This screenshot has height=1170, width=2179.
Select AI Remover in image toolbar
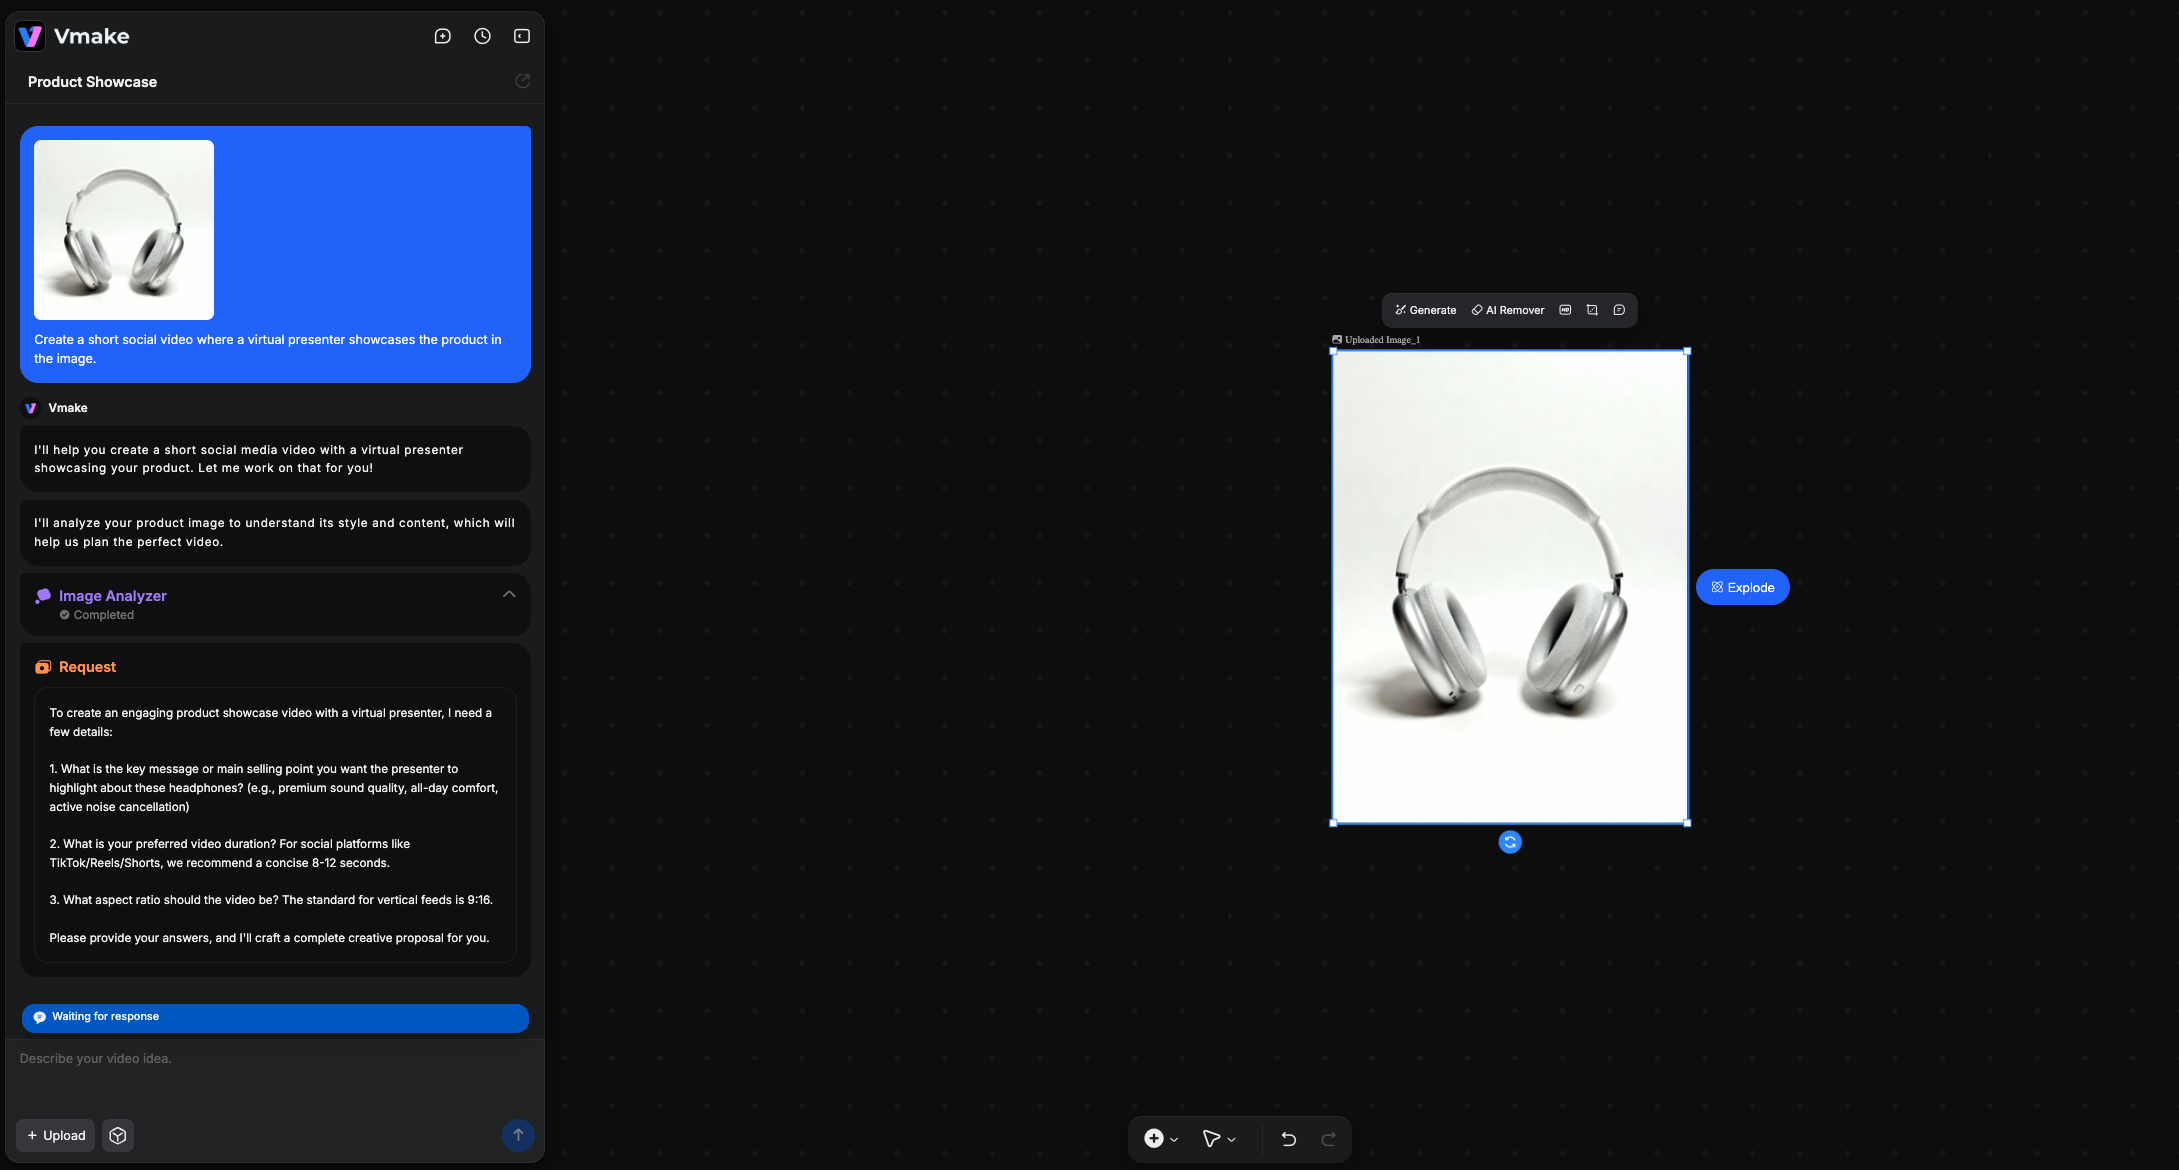tap(1507, 310)
